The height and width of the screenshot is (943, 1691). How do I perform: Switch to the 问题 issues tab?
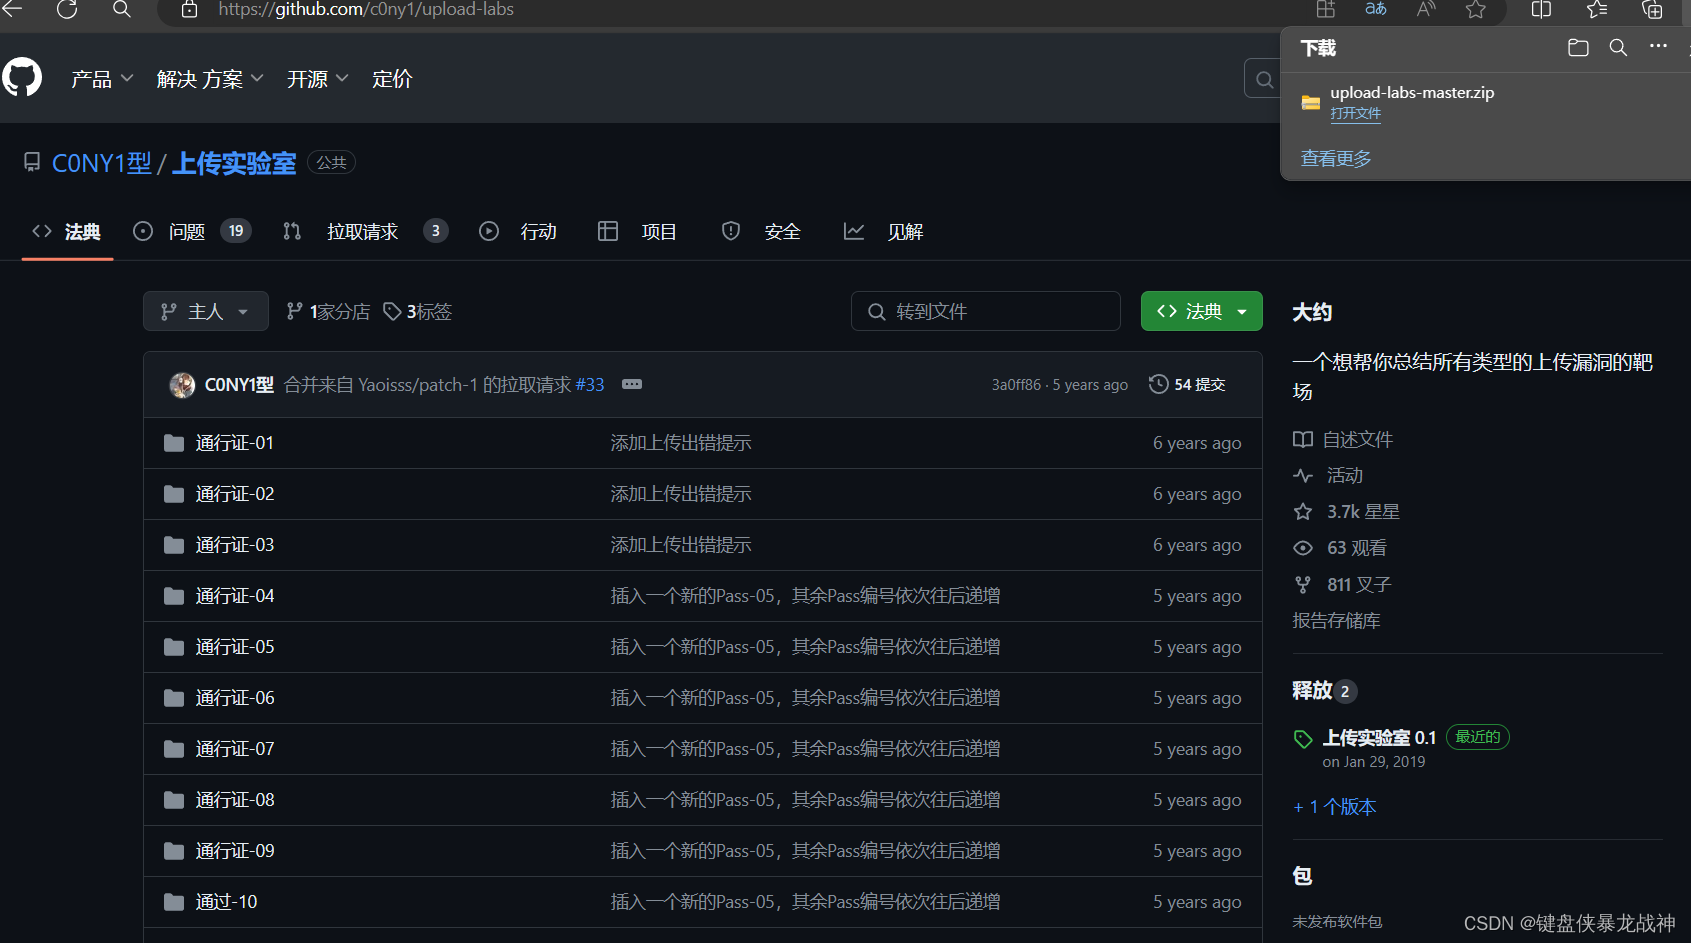pyautogui.click(x=186, y=231)
